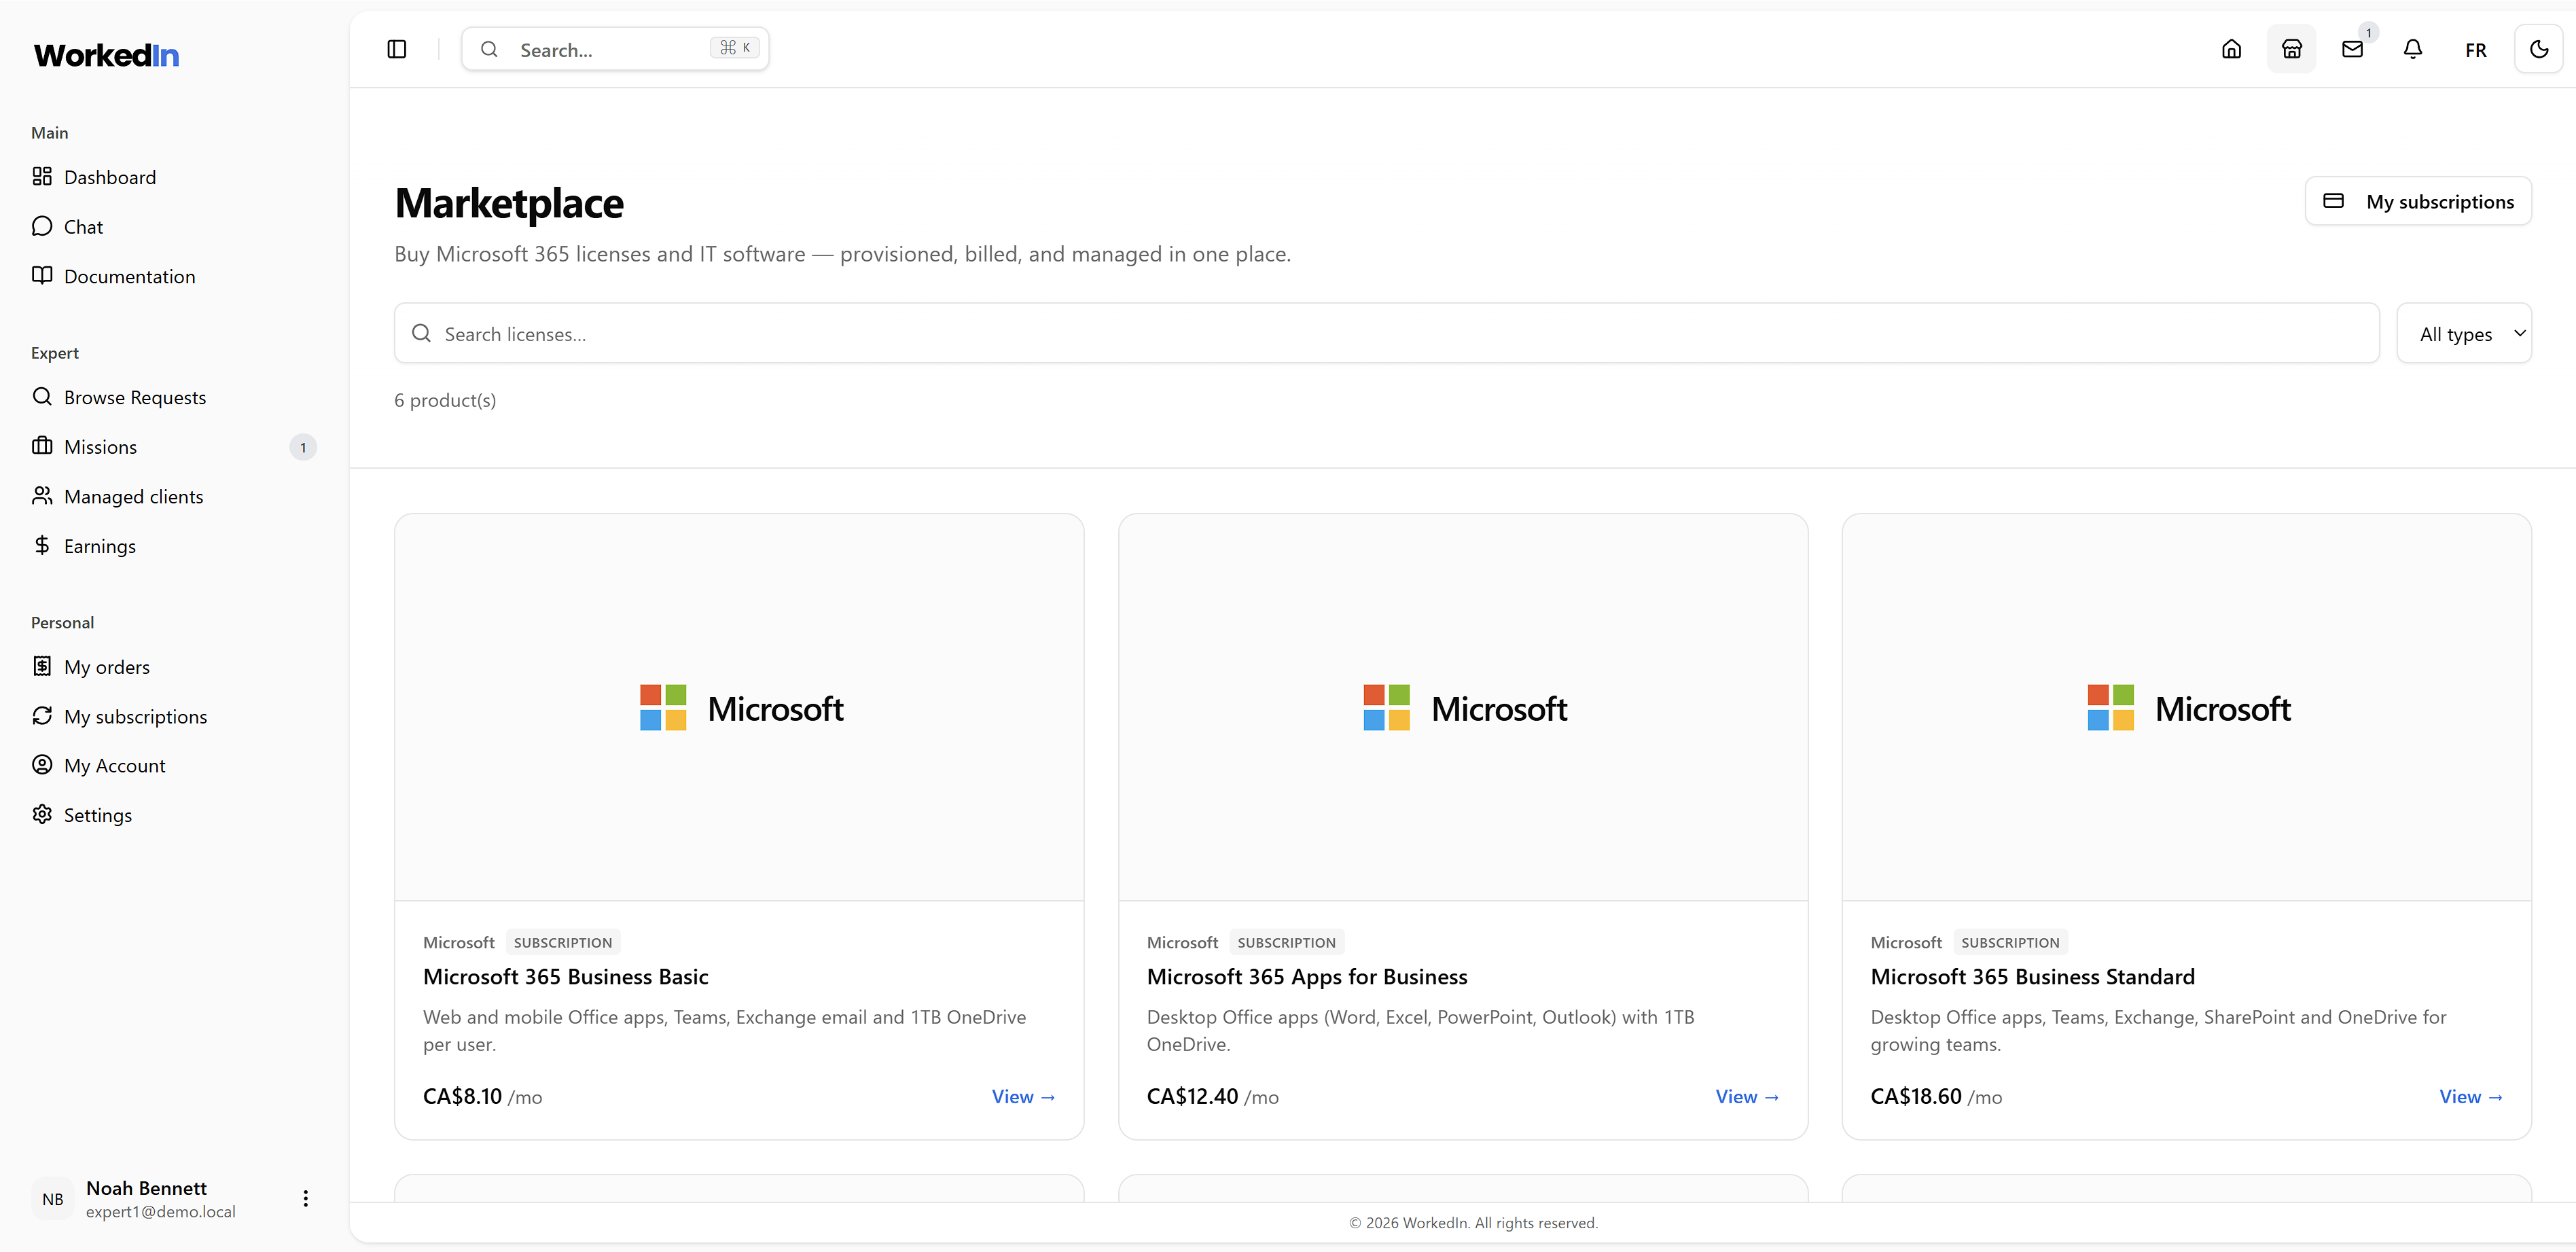Screen dimensions: 2576x1252
Task: Click the NB user avatar
Action: [x=53, y=1199]
